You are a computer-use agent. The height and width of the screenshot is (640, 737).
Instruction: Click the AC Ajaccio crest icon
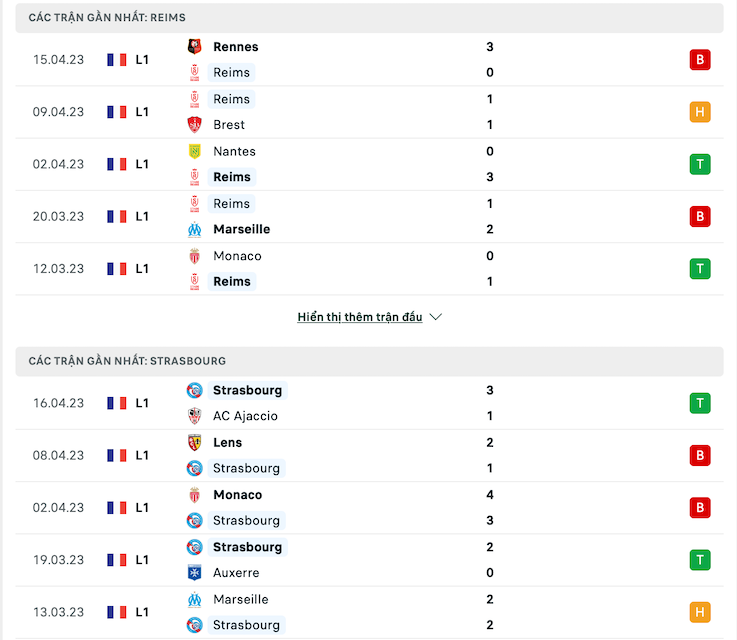pyautogui.click(x=195, y=416)
